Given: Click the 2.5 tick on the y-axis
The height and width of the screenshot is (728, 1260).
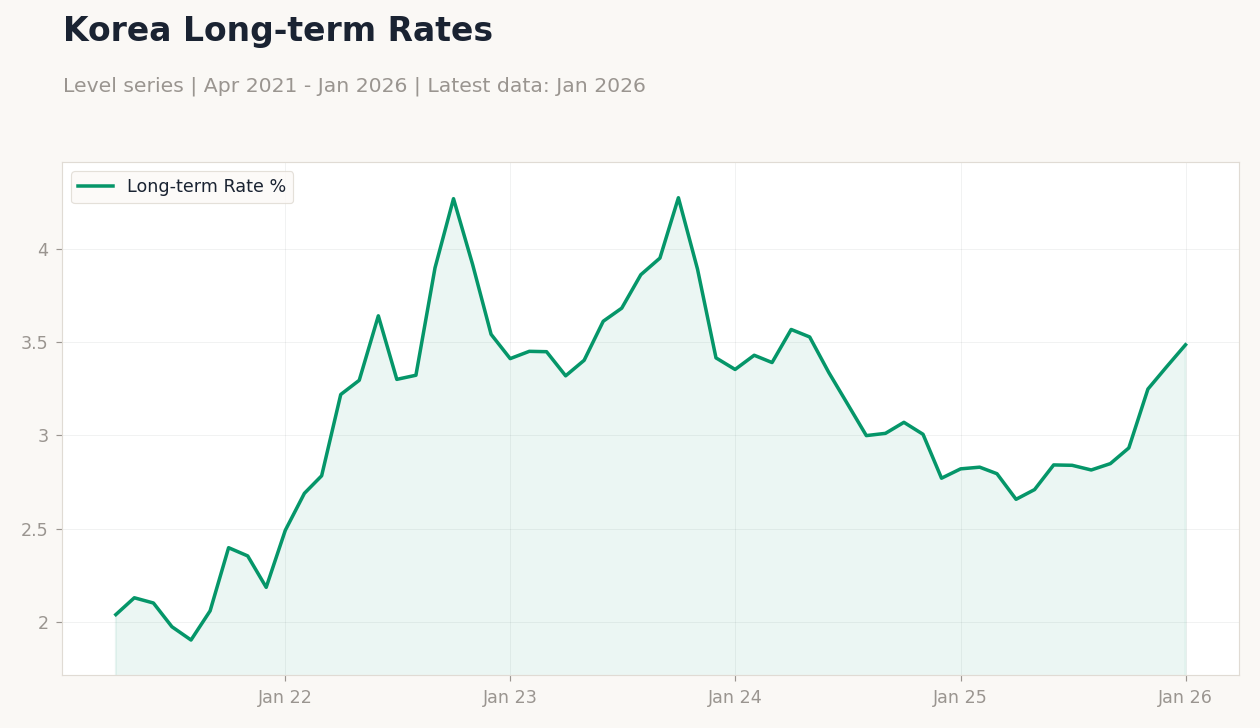Looking at the screenshot, I should [x=35, y=529].
